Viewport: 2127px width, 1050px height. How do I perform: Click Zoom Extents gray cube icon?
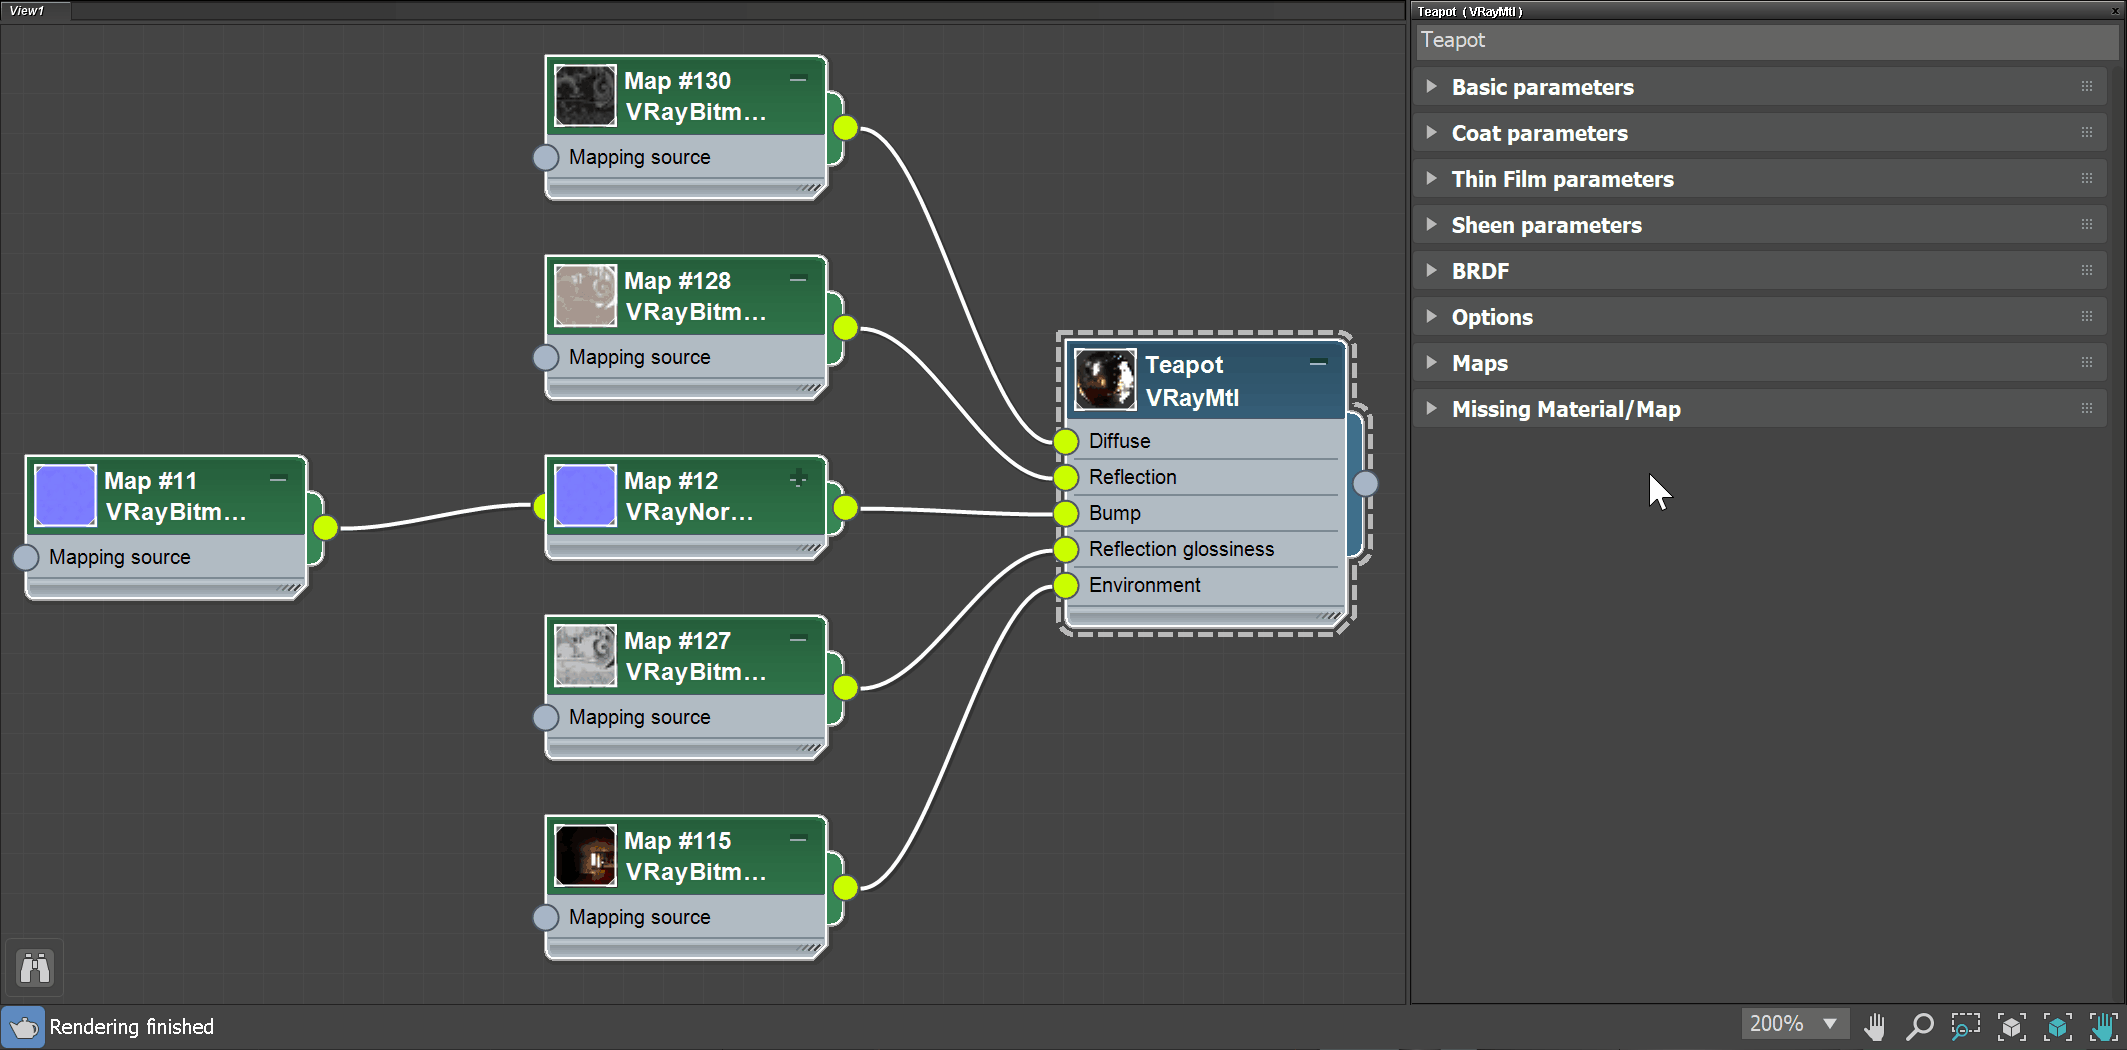(x=2011, y=1026)
